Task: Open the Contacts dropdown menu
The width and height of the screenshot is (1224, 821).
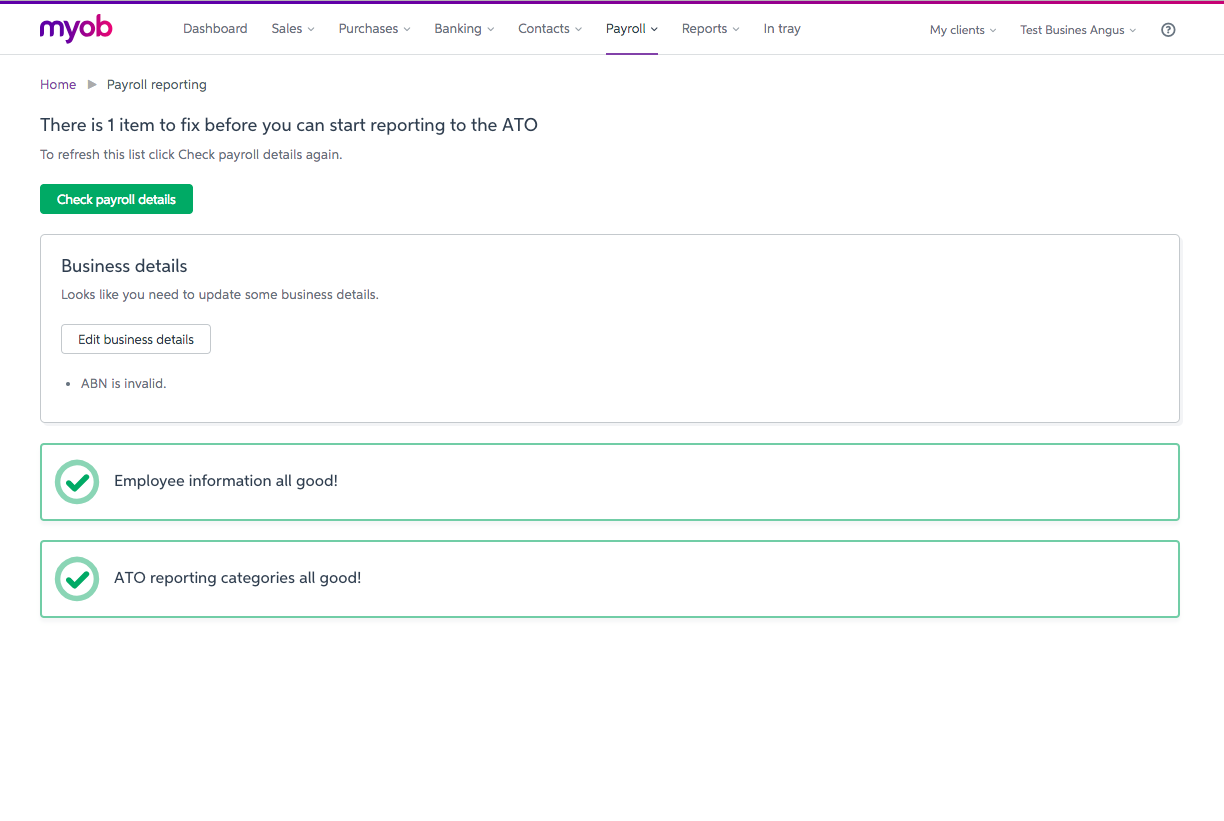Action: click(550, 29)
